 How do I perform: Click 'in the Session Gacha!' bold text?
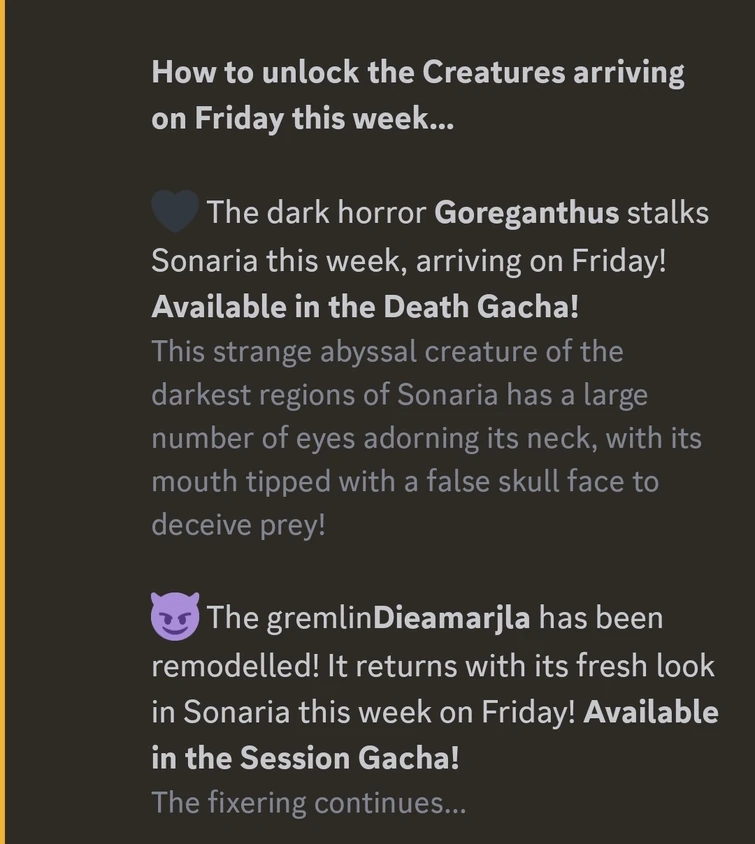pos(305,758)
